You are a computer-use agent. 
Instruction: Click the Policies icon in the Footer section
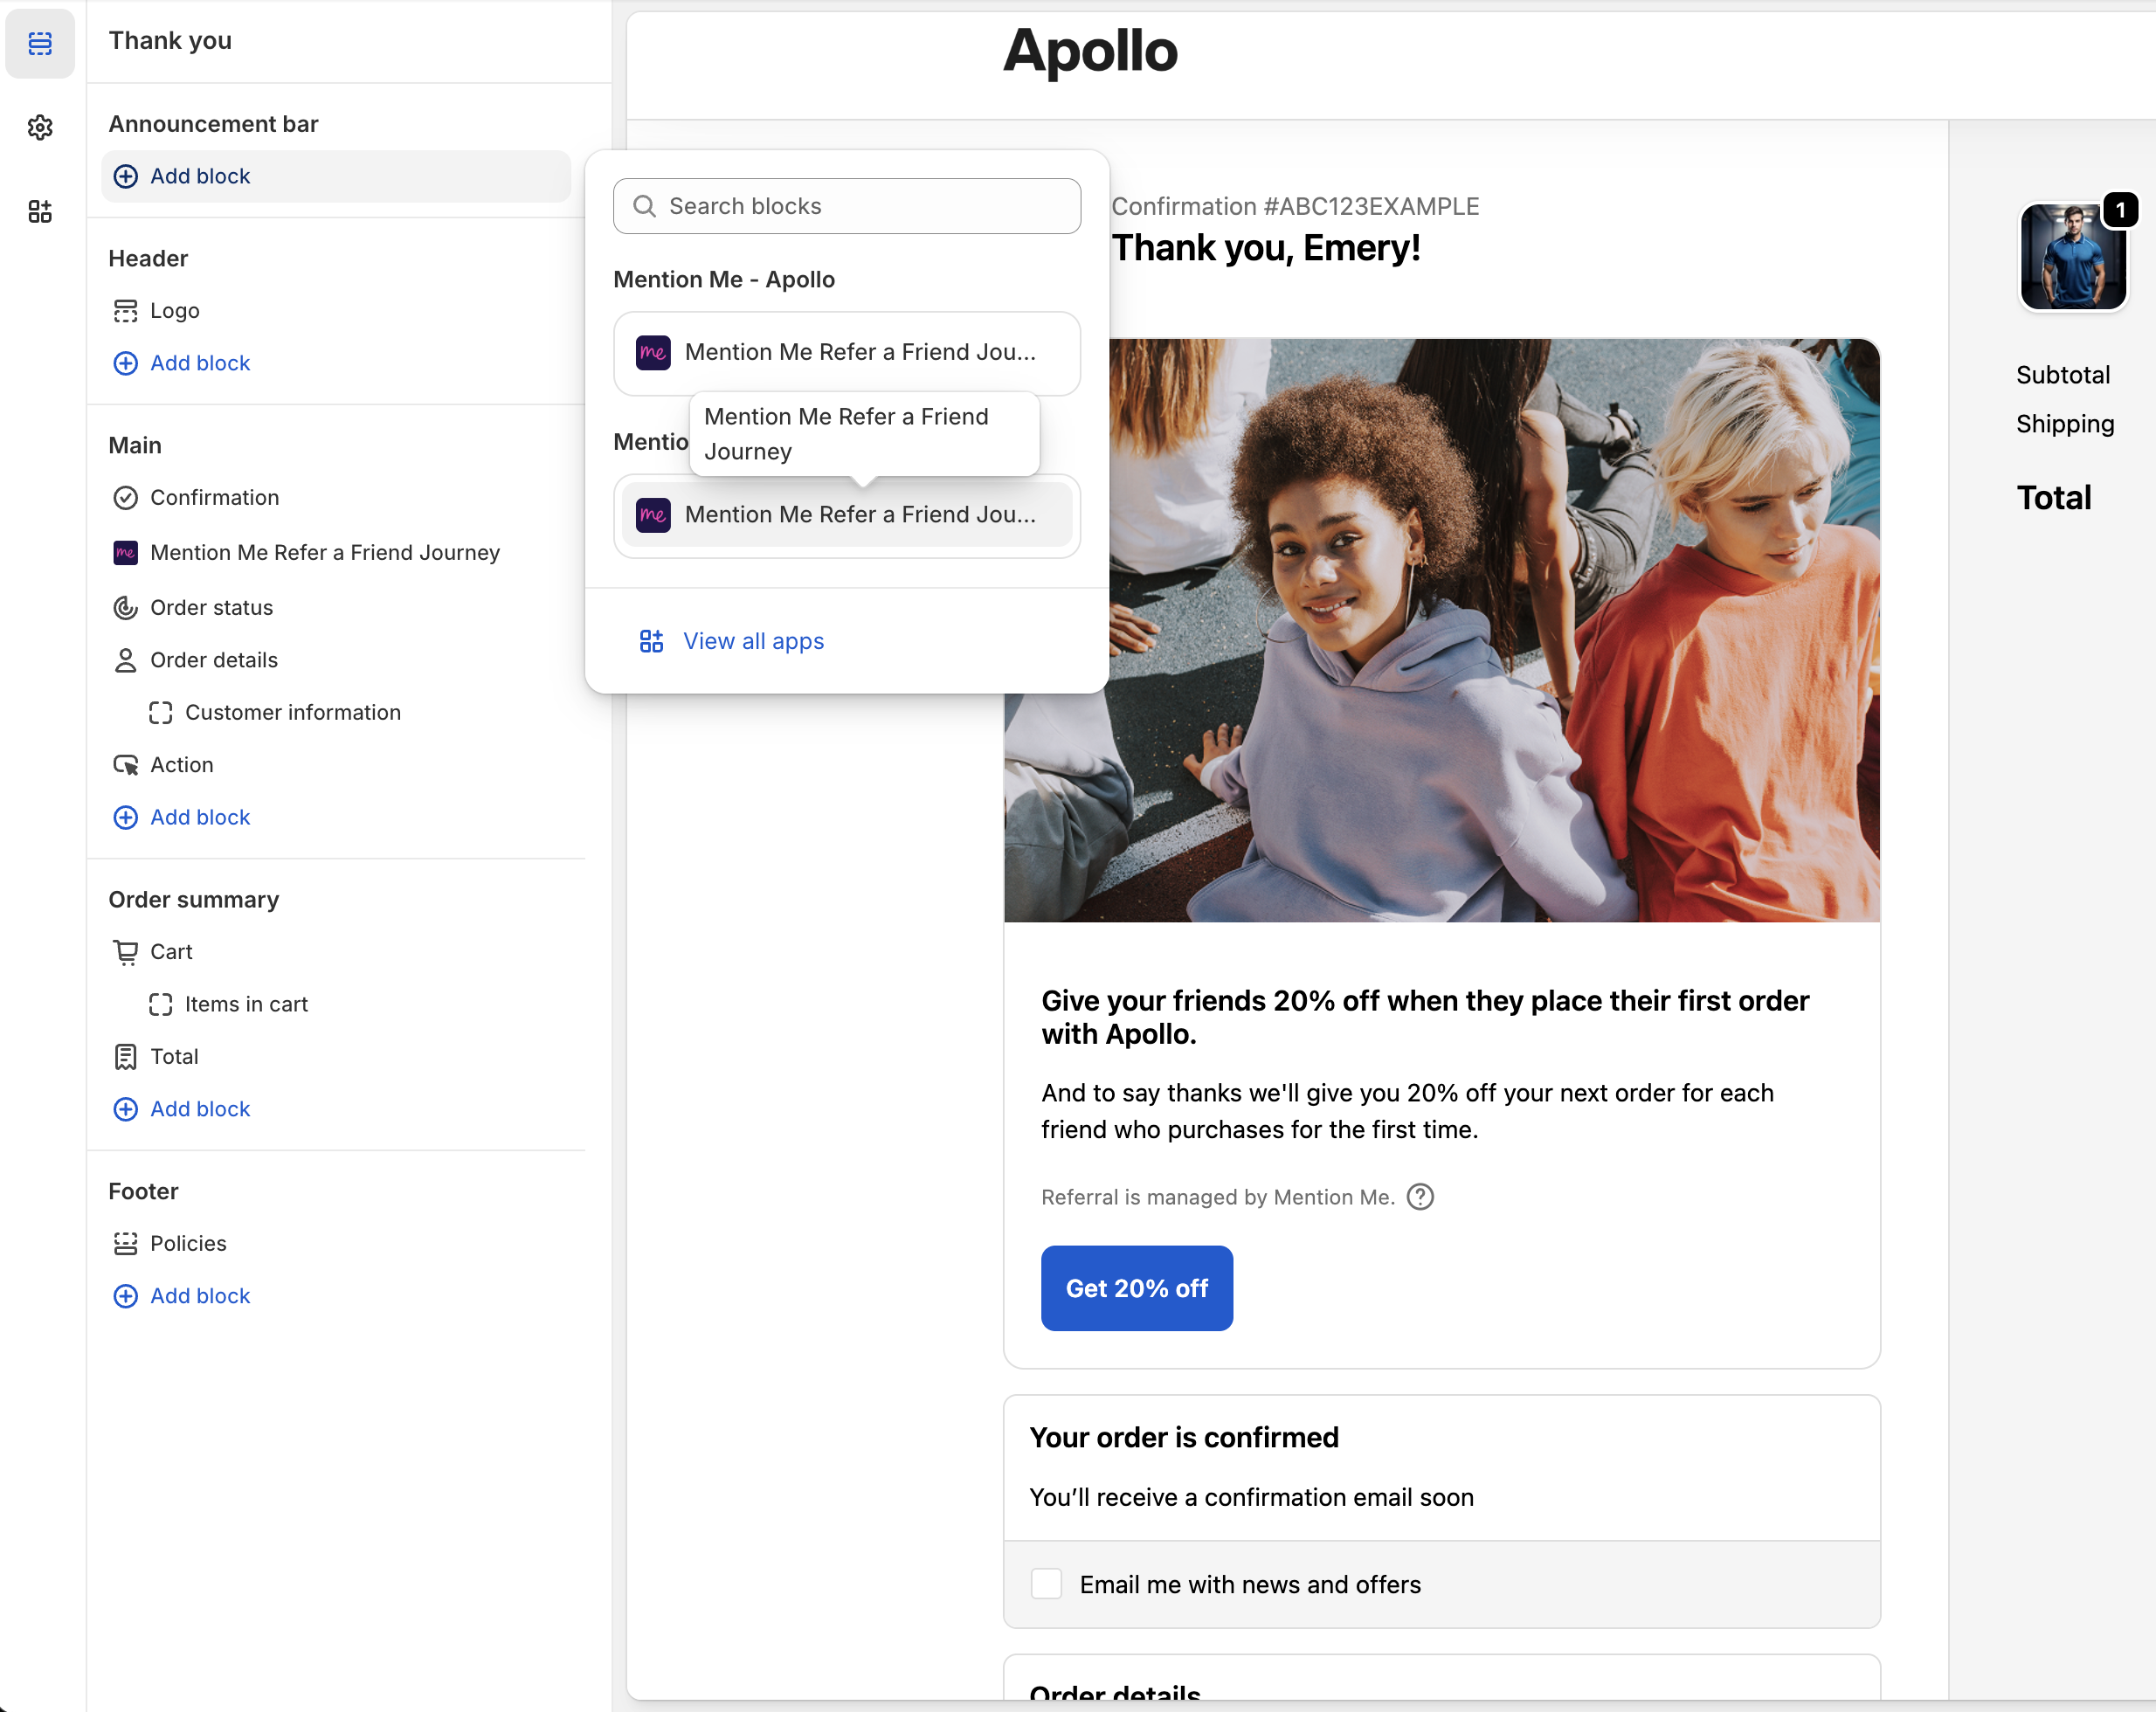tap(125, 1243)
